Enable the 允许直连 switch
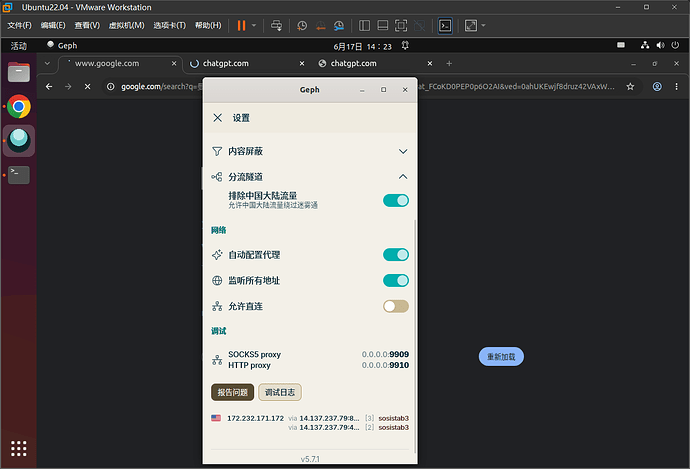The width and height of the screenshot is (690, 469). (x=396, y=306)
